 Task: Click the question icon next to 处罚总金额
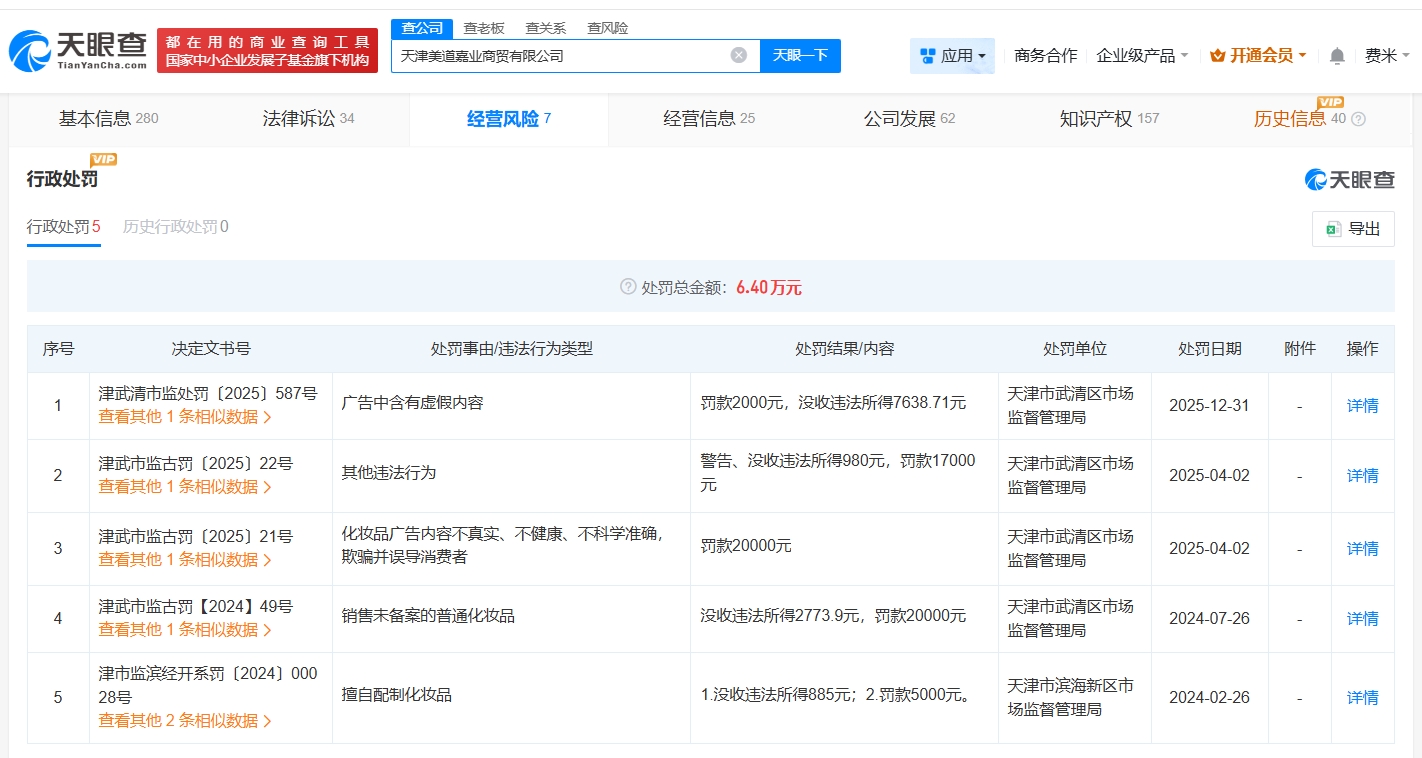(628, 287)
